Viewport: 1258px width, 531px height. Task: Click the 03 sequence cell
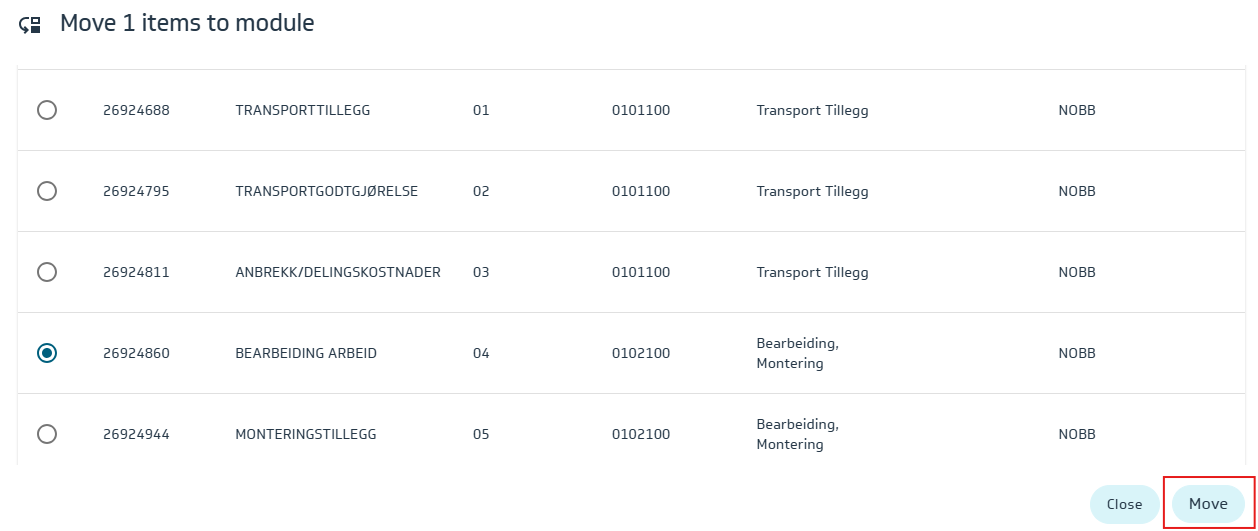point(481,272)
